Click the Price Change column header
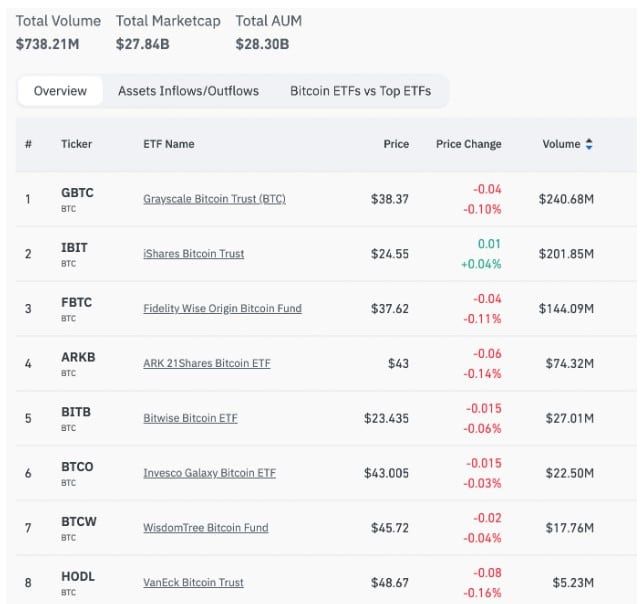 469,144
